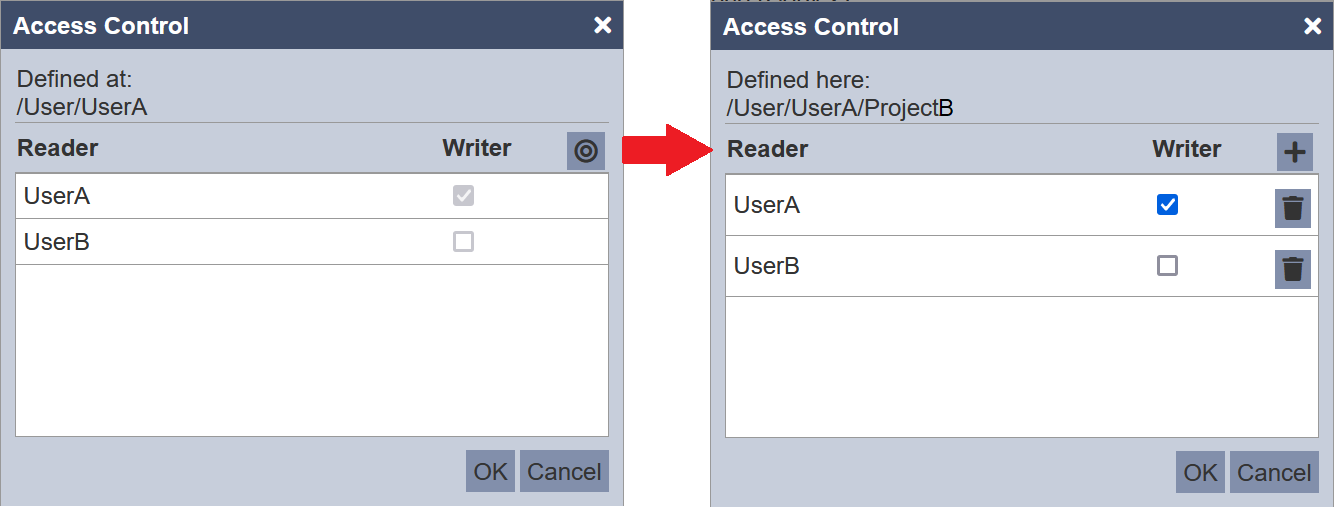1334x507 pixels.
Task: Close the left Access Control dialog
Action: pos(602,25)
